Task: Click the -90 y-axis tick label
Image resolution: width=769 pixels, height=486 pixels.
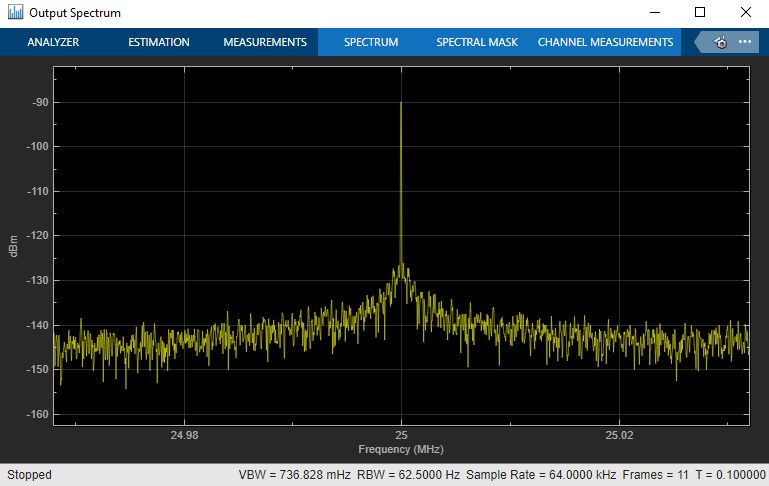Action: (x=40, y=102)
